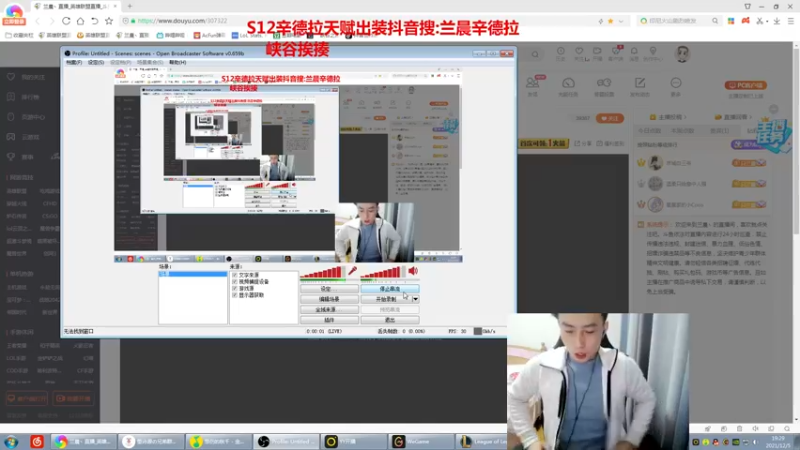This screenshot has width=800, height=450.
Task: Open dropdown arrow beside 开始录制
Action: [x=416, y=299]
